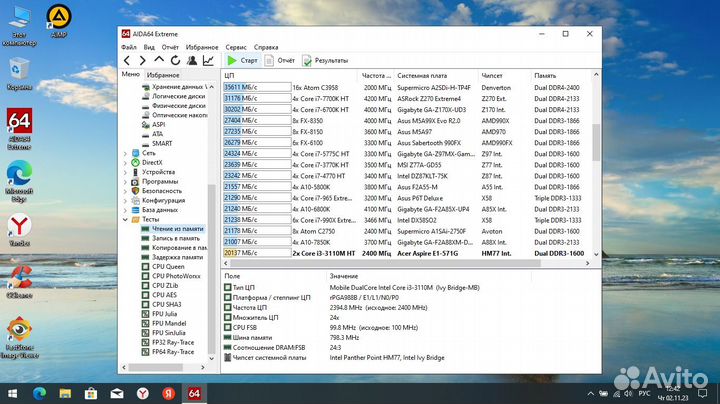The image size is (720, 404).
Task: Expand the Устройства tree node
Action: point(125,172)
